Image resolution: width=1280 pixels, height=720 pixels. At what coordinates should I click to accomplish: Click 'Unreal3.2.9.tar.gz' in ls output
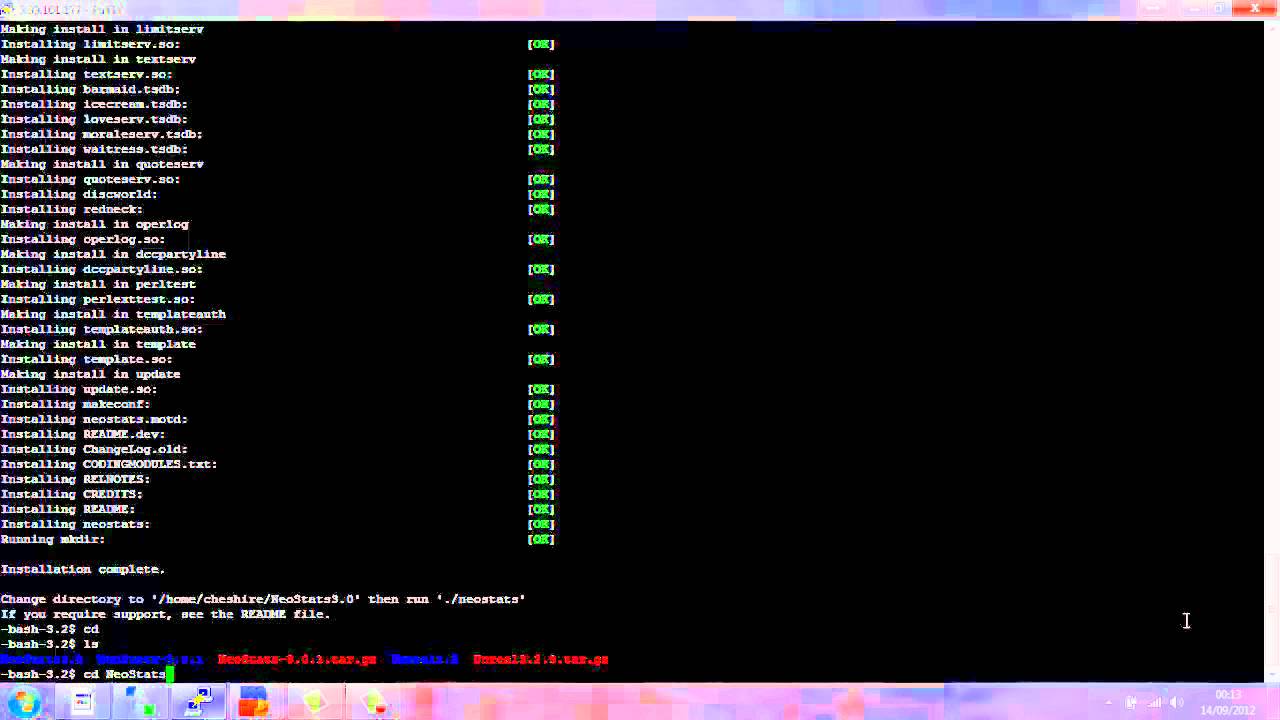(540, 659)
